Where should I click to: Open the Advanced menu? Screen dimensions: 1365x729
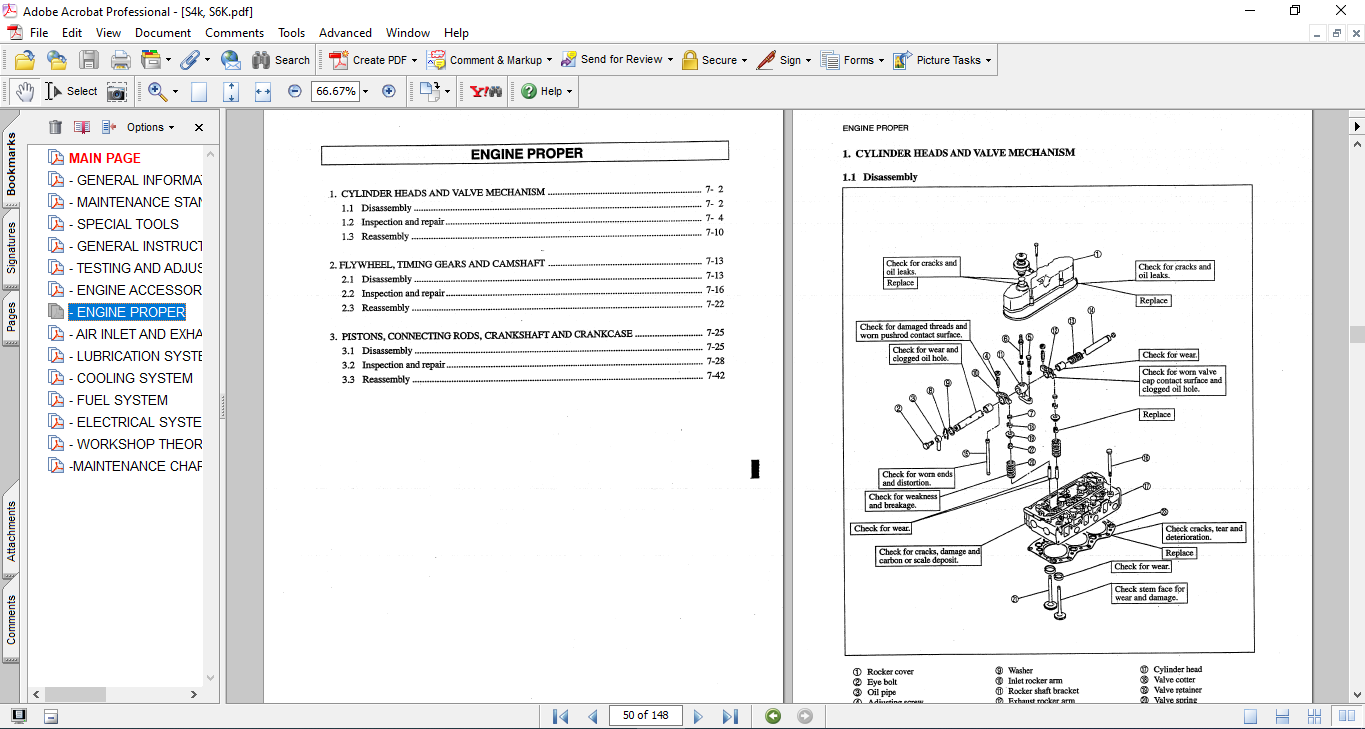pyautogui.click(x=347, y=33)
